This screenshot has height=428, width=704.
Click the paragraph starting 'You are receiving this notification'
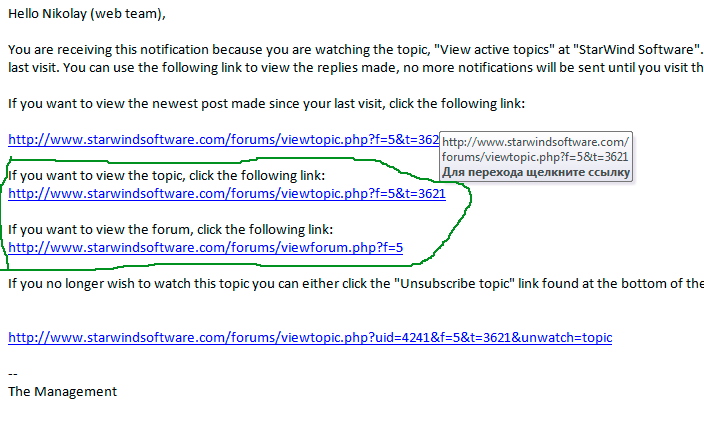coord(356,49)
